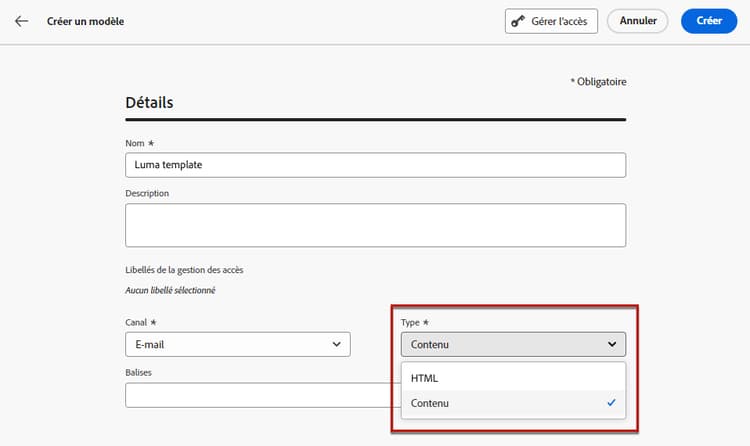Select HTML from the Type list
This screenshot has height=446, width=750.
coord(425,378)
